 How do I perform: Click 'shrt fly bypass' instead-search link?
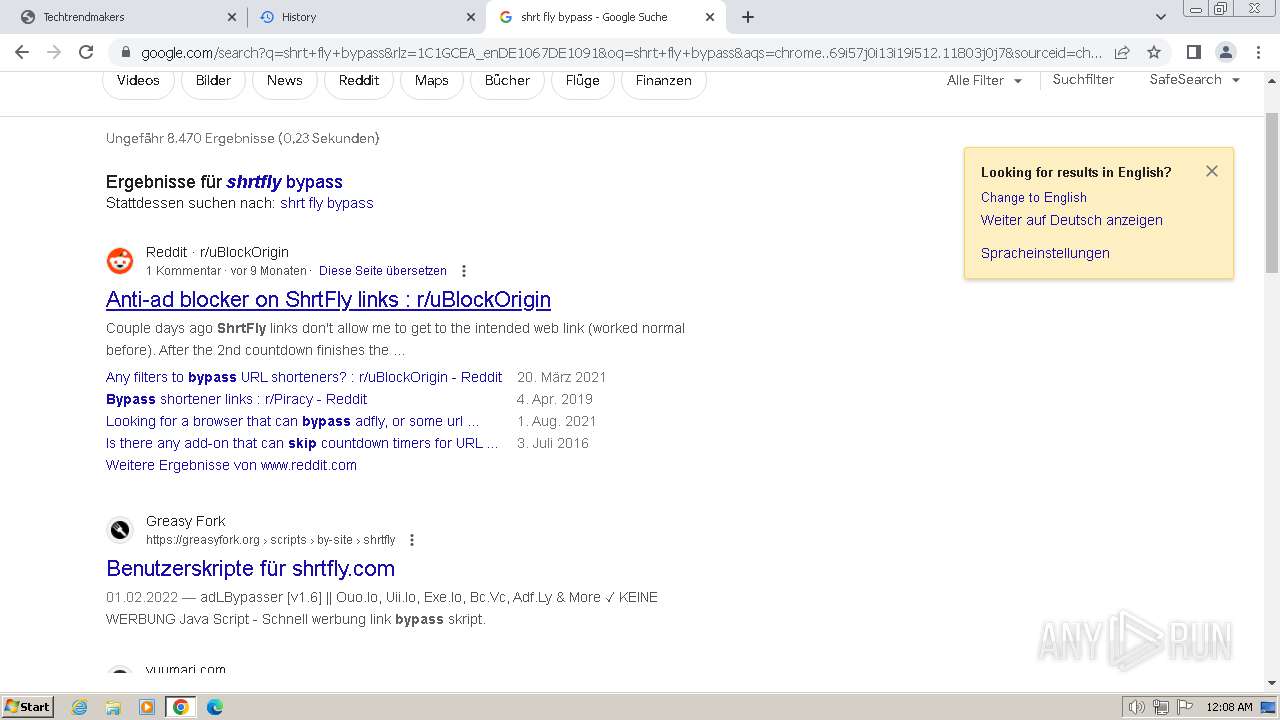[x=327, y=203]
